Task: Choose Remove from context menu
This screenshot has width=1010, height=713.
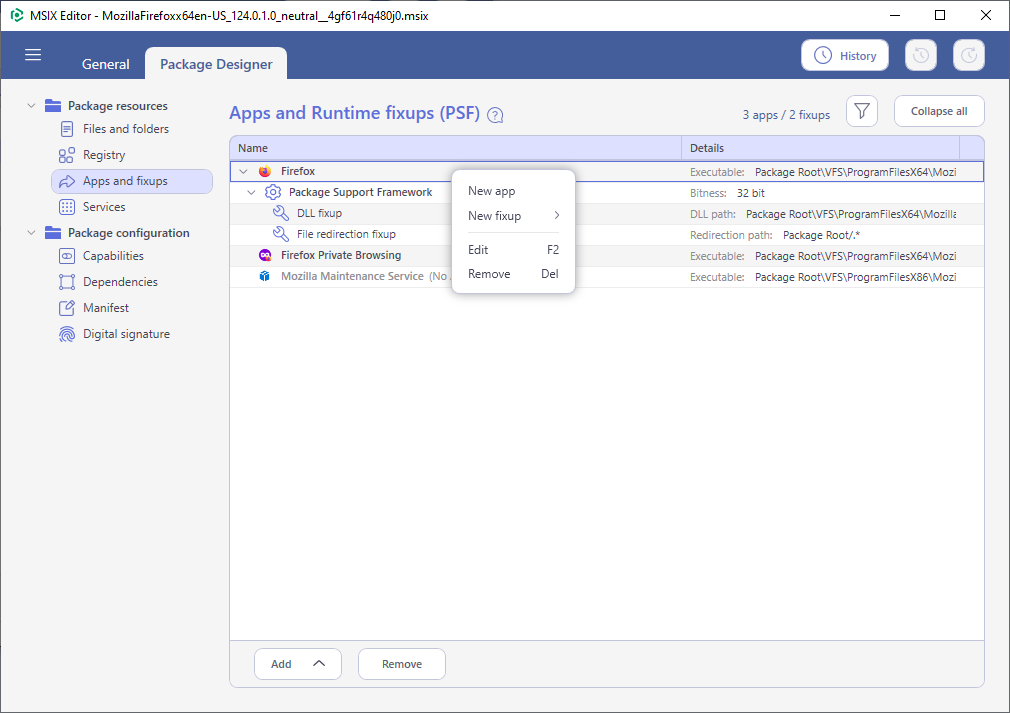Action: 513,274
